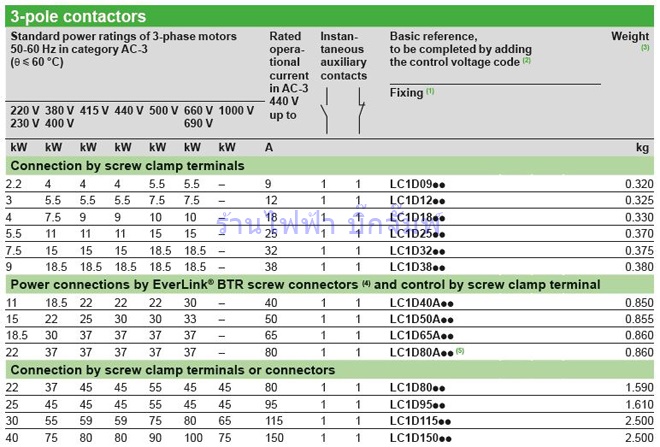Click weight value 0.330
This screenshot has height=447, width=660.
click(639, 217)
